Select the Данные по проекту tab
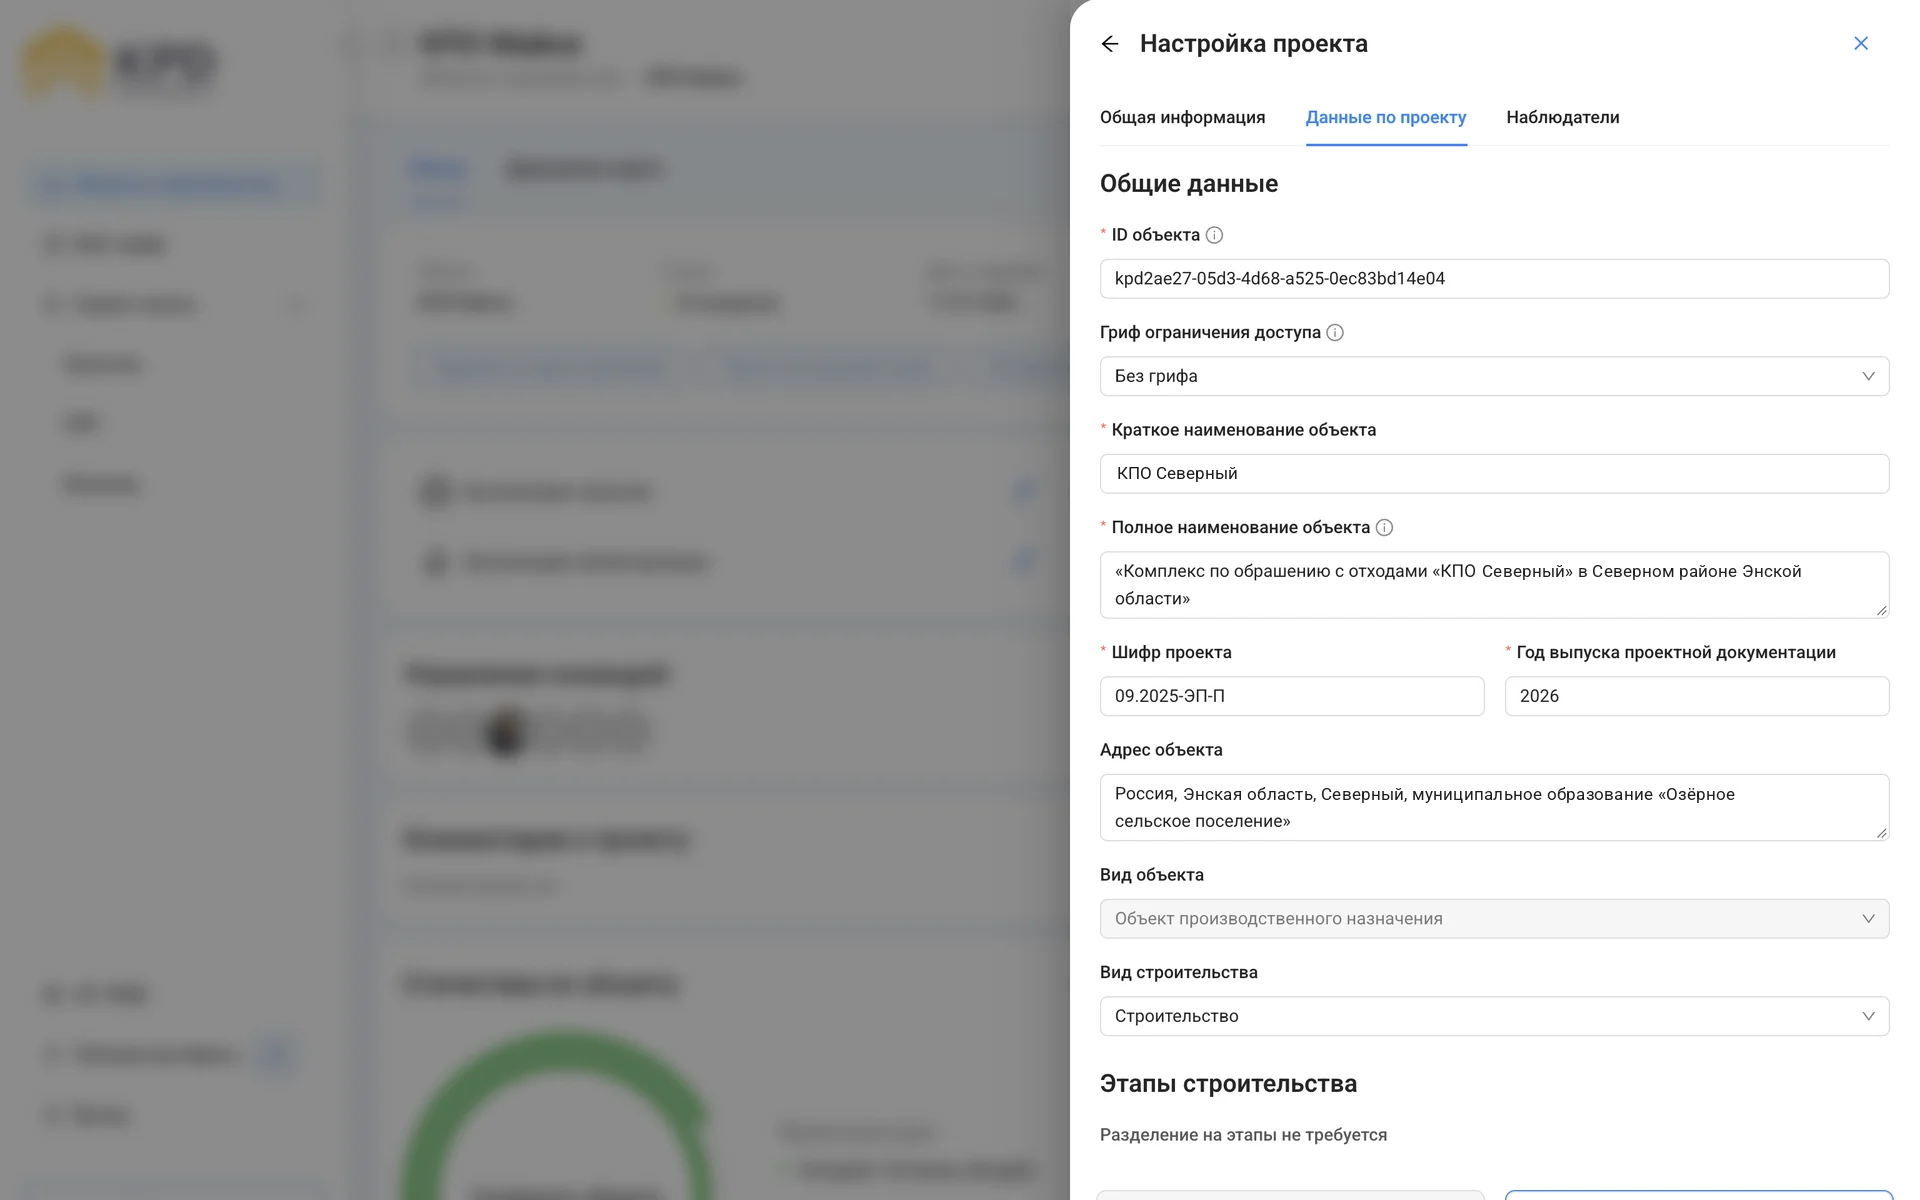 1386,117
